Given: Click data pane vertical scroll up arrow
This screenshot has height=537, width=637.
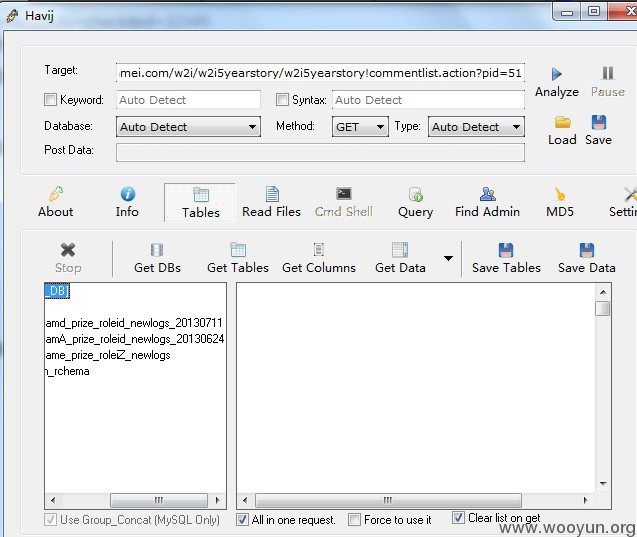Looking at the screenshot, I should [x=603, y=292].
